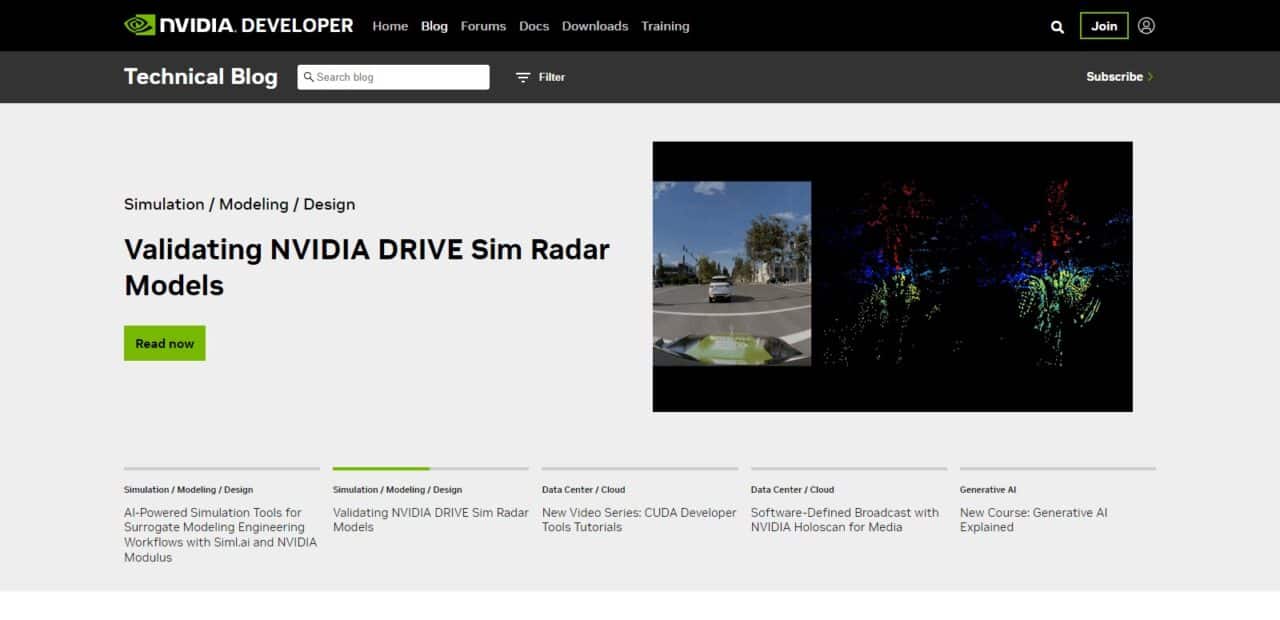Open the Validating NVIDIA DRIVE Sim Radar headline
This screenshot has height=620, width=1280.
[x=367, y=267]
